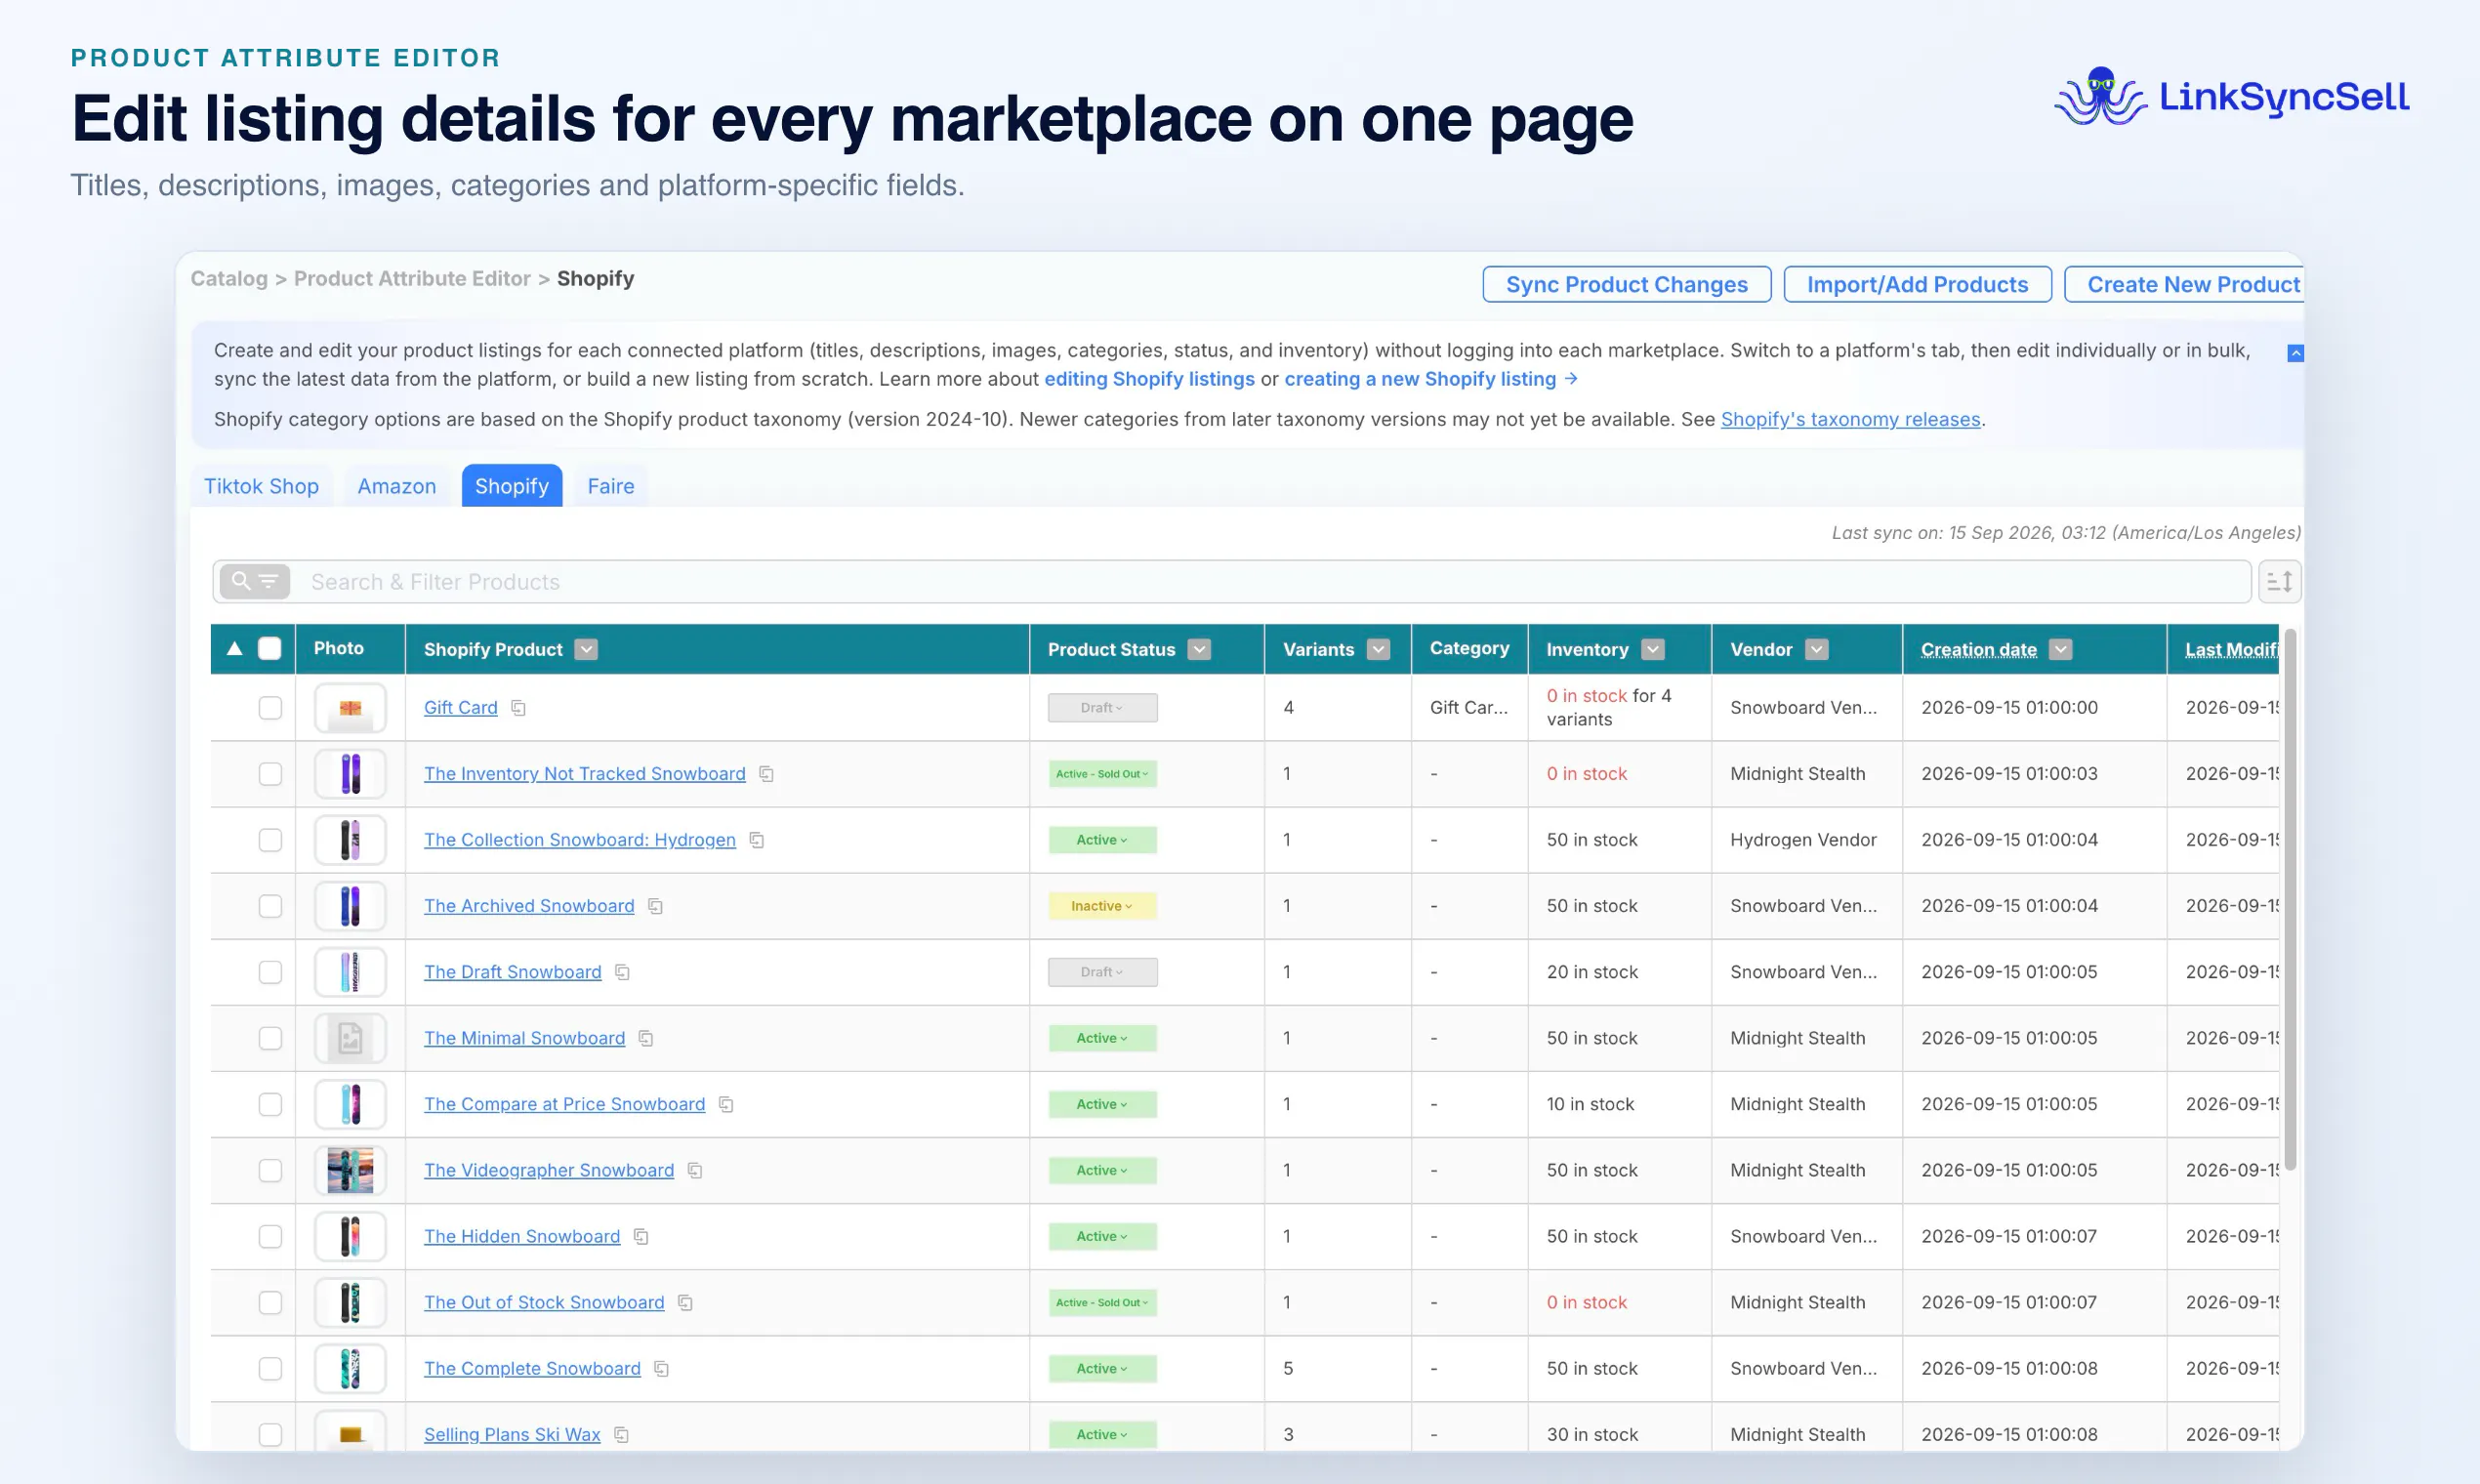This screenshot has width=2480, height=1484.
Task: Click copy icon beside The Complete Snowboard
Action: click(661, 1368)
